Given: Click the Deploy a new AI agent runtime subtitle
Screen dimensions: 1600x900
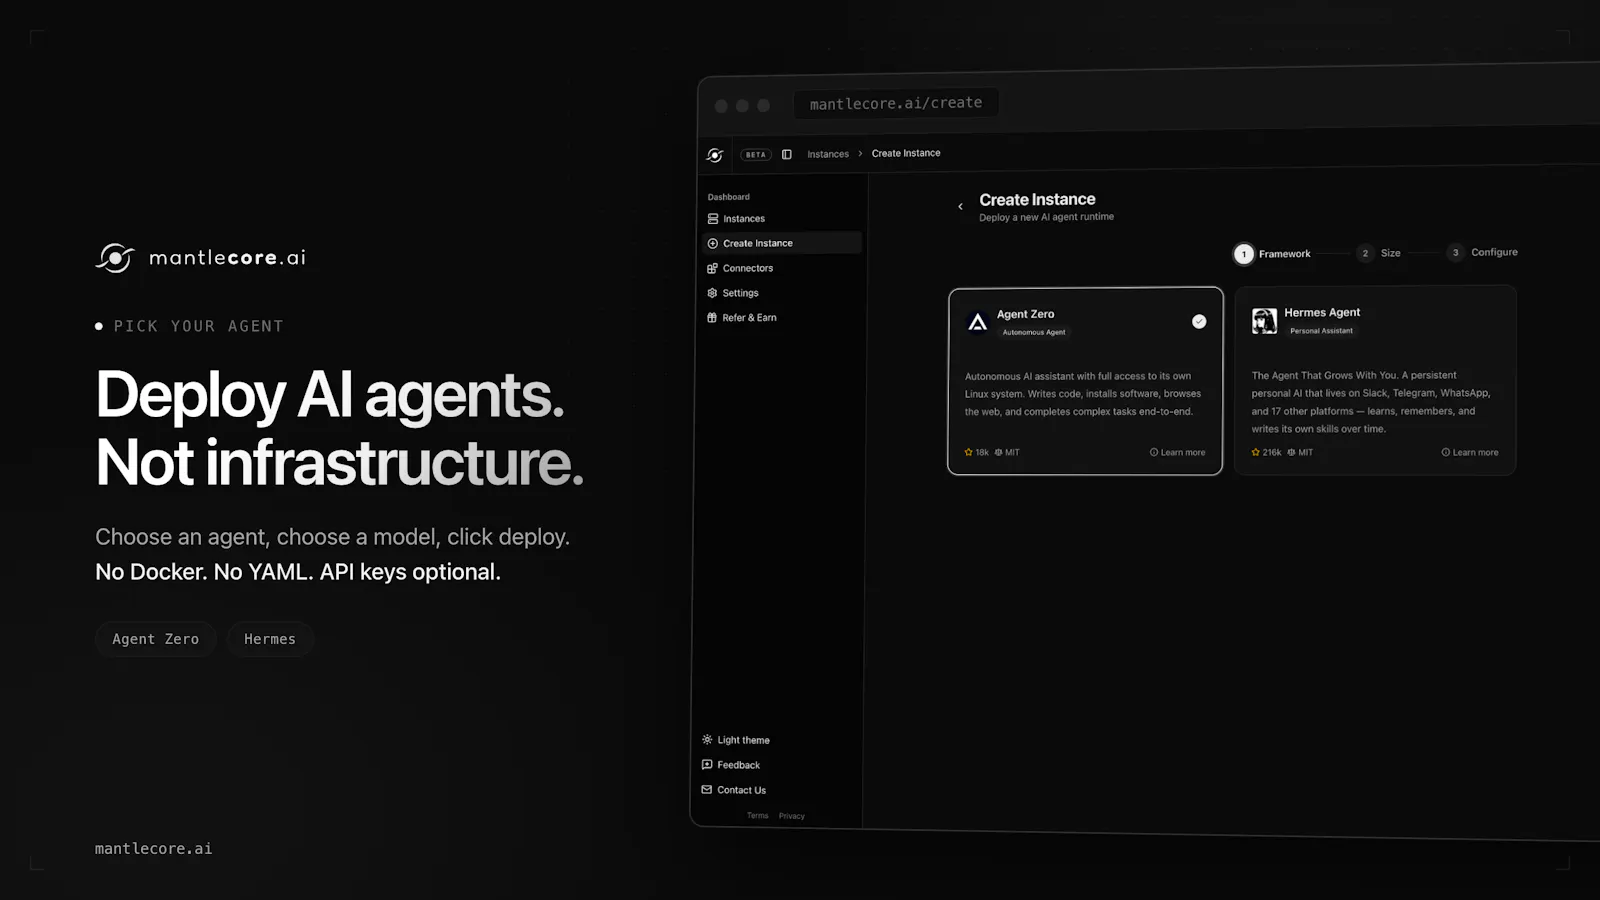Looking at the screenshot, I should [x=1046, y=217].
